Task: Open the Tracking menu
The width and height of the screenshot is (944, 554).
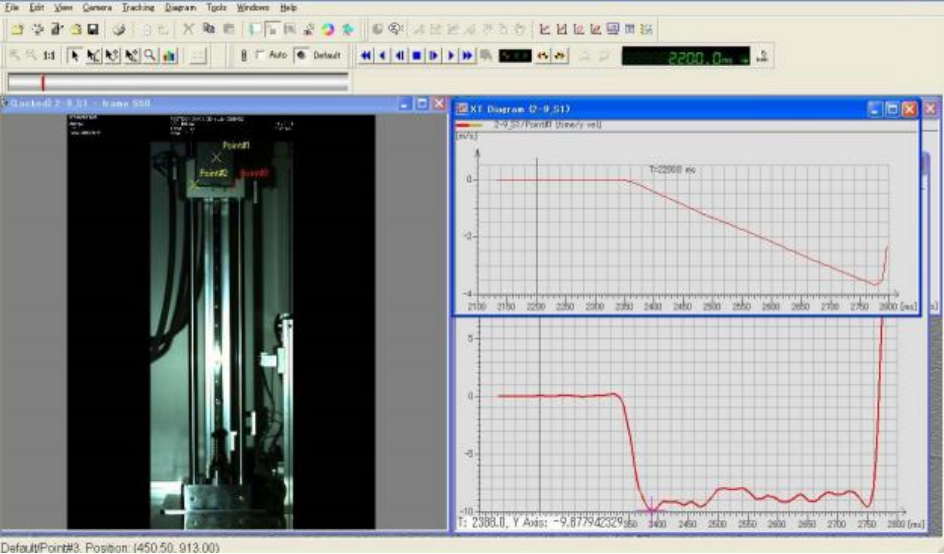Action: tap(138, 7)
